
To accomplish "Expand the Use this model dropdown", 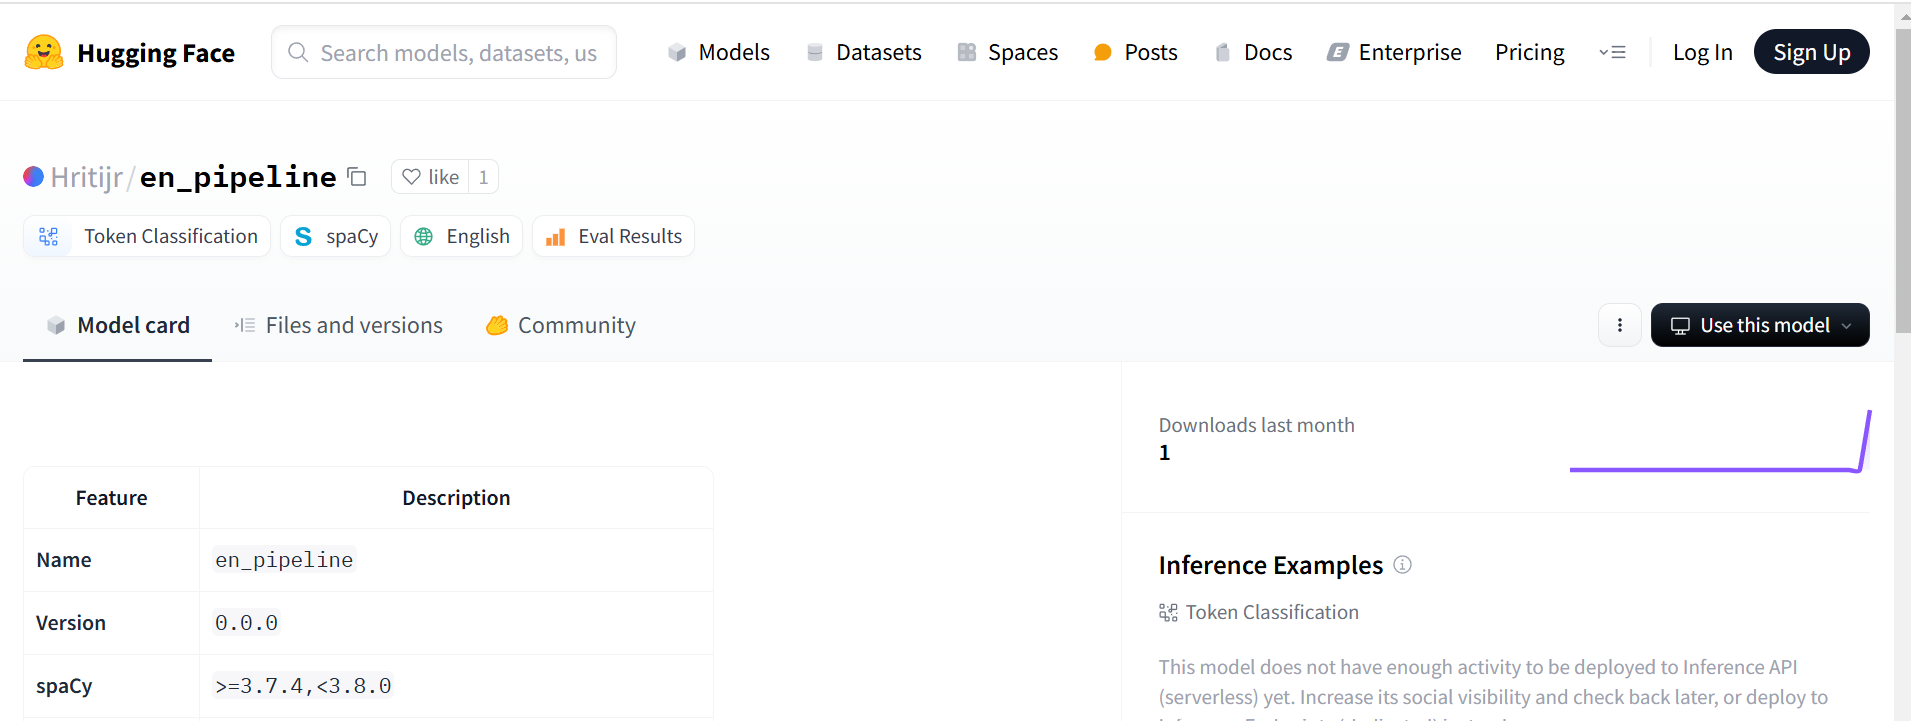I will point(1759,325).
